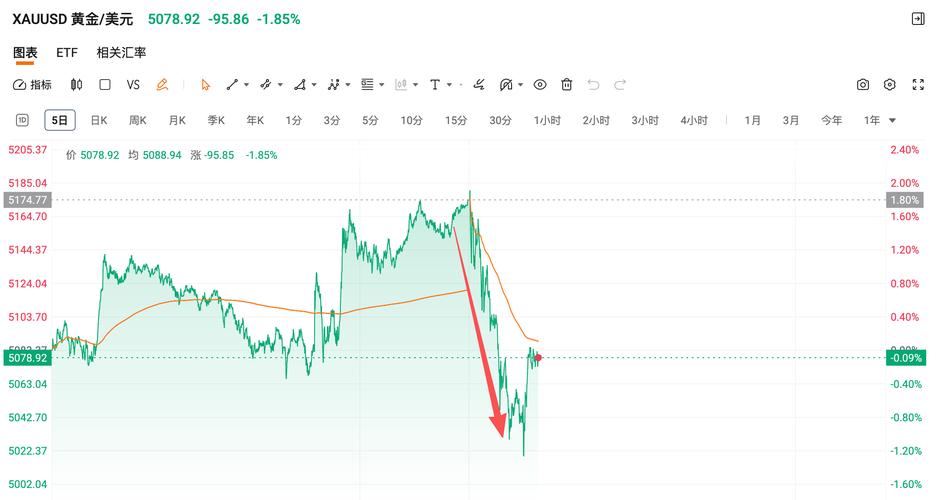
Task: Toggle the 1D intraday view button
Action: [x=22, y=120]
